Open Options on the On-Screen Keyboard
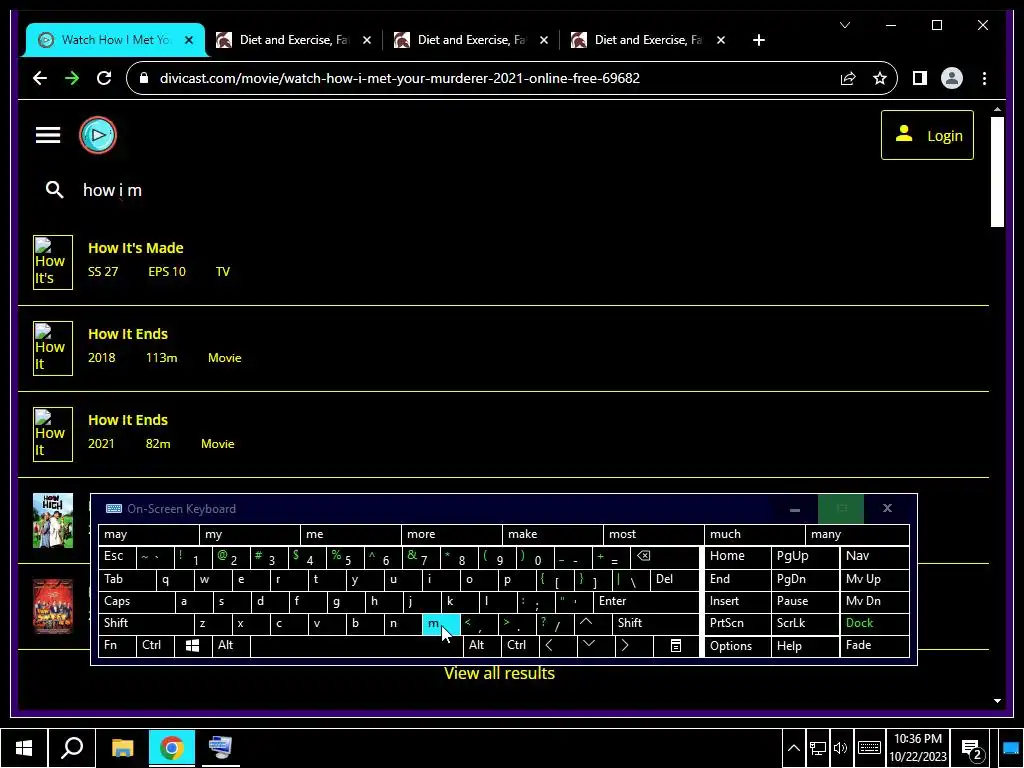Image resolution: width=1024 pixels, height=768 pixels. 737,646
